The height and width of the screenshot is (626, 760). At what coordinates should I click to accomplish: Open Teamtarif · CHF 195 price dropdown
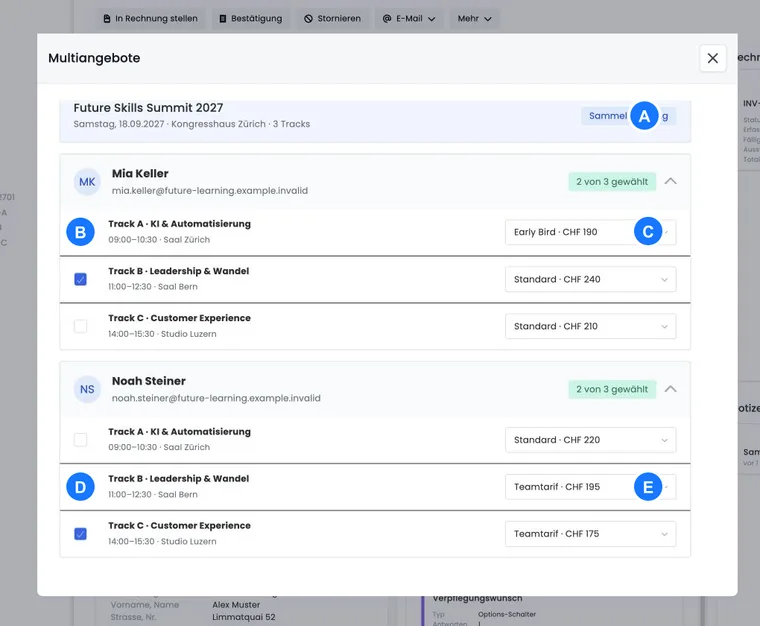click(x=590, y=487)
